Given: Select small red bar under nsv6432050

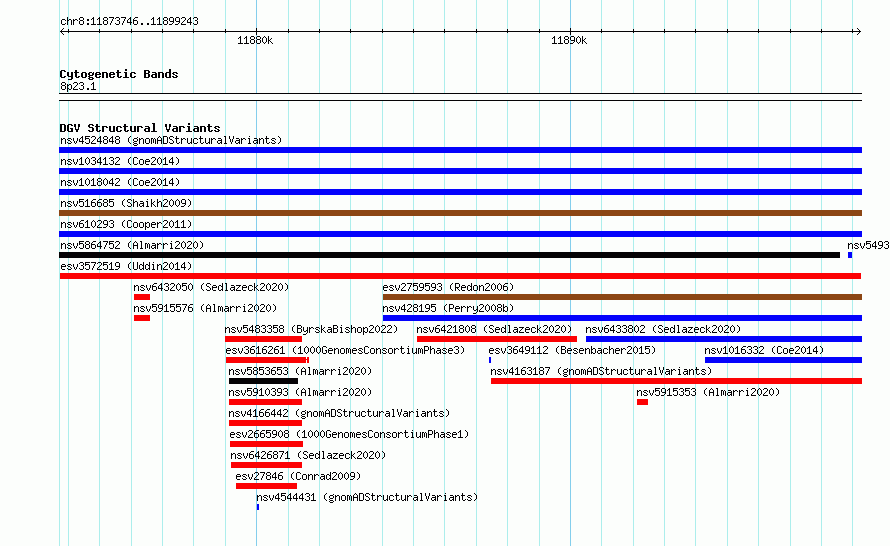Looking at the screenshot, I should (142, 297).
